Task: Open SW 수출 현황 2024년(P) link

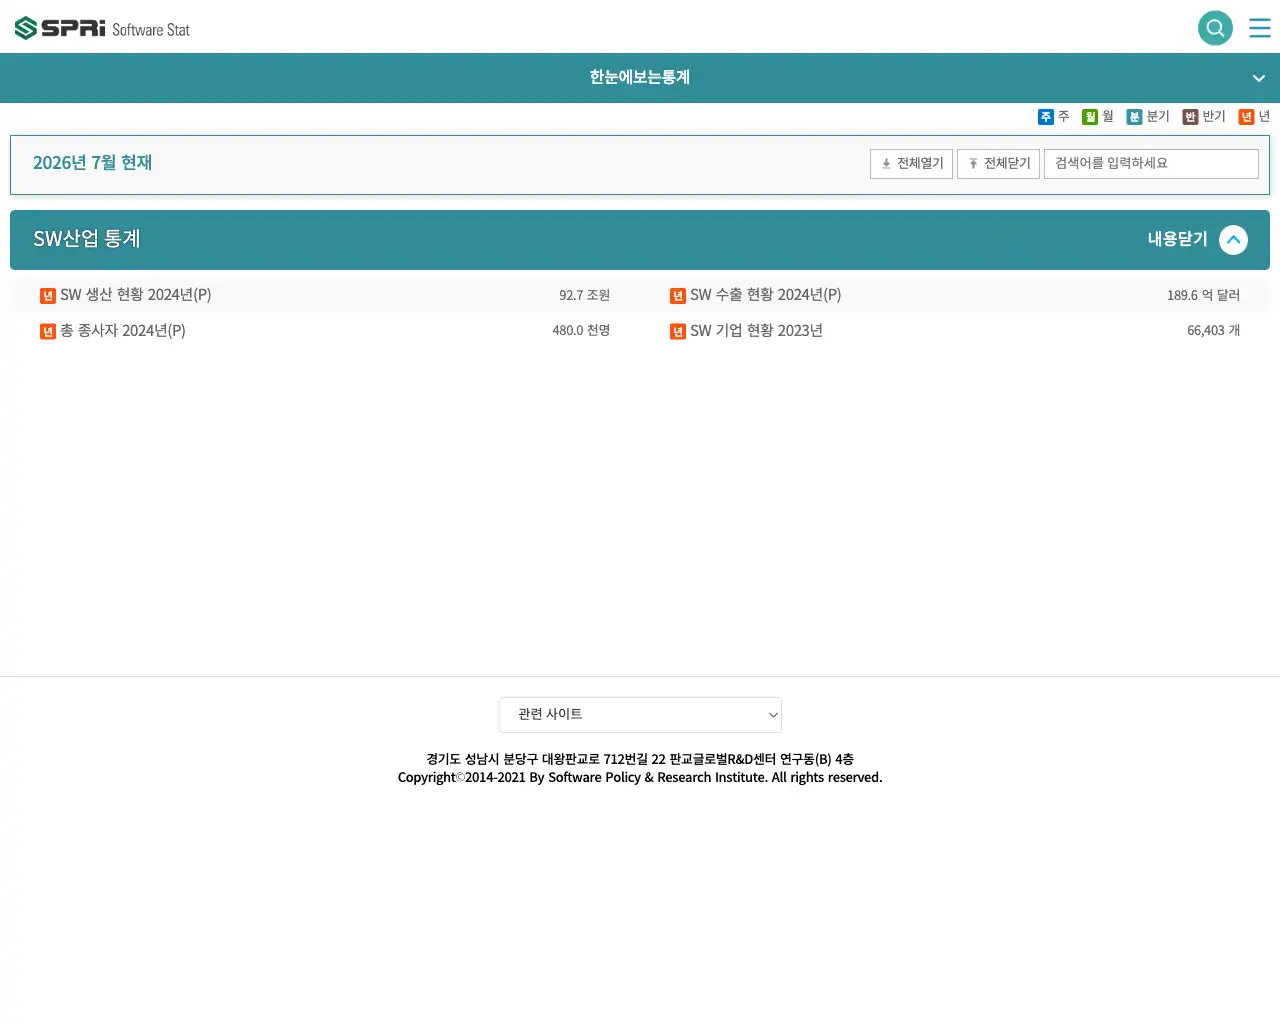Action: [x=765, y=295]
